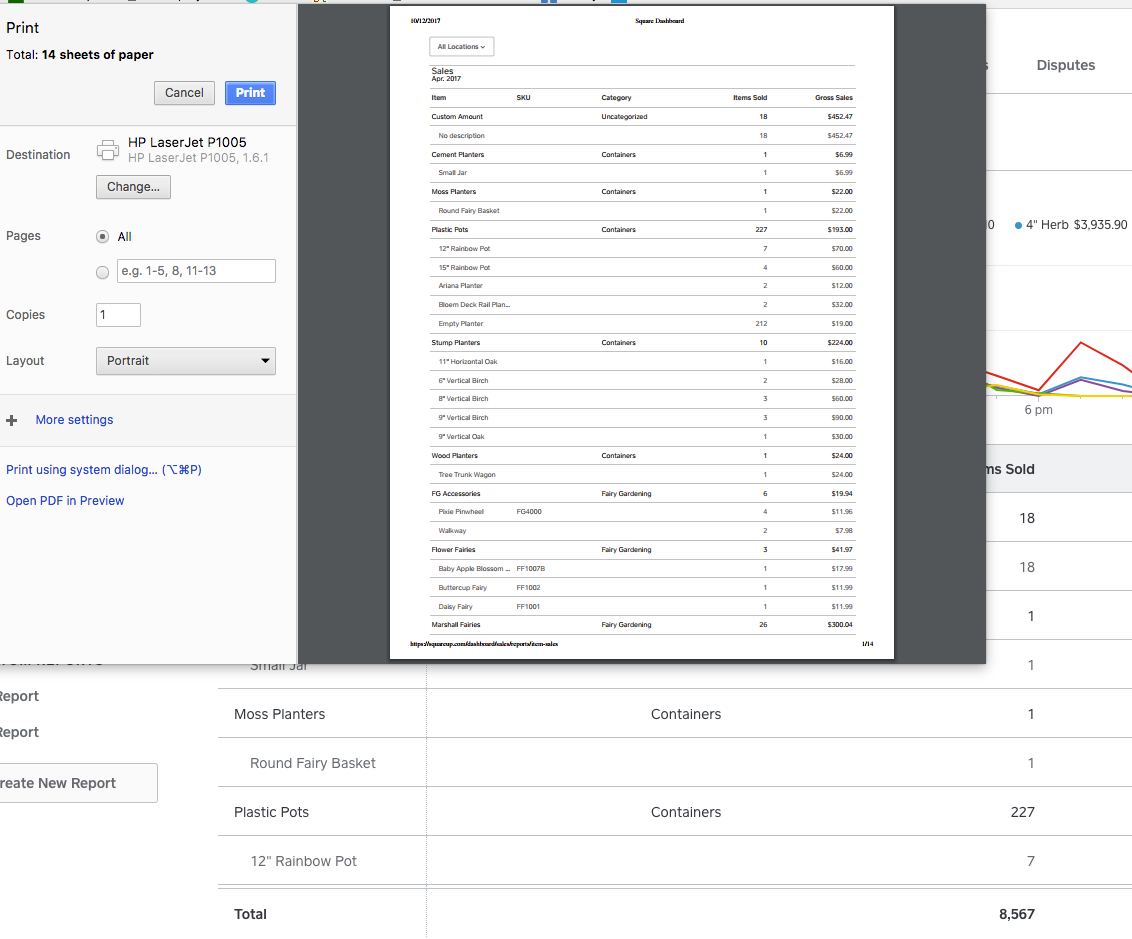
Task: Open the Layout Portrait dropdown
Action: (x=185, y=361)
